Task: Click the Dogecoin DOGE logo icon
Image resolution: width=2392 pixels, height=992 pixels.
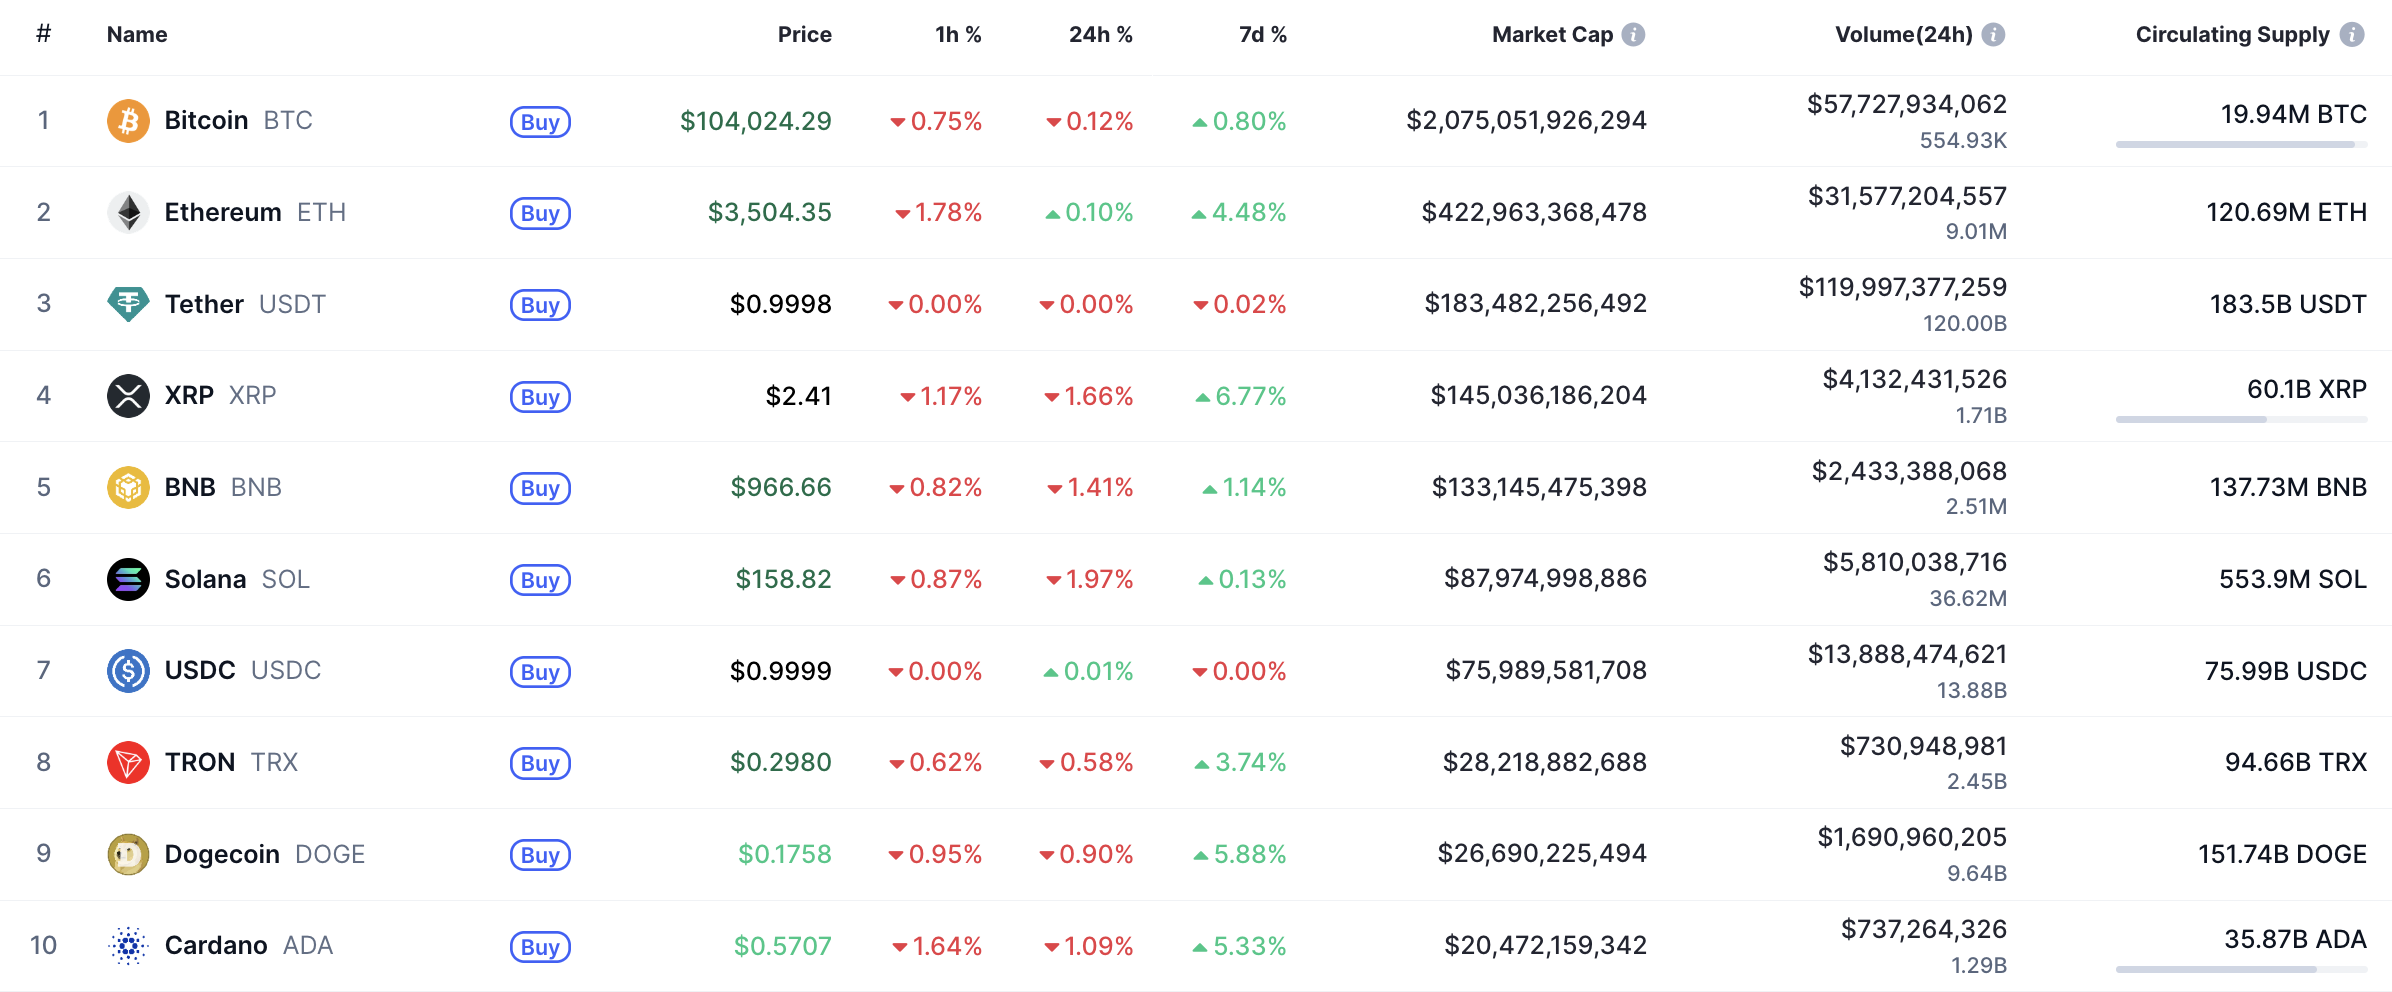Action: pyautogui.click(x=128, y=853)
